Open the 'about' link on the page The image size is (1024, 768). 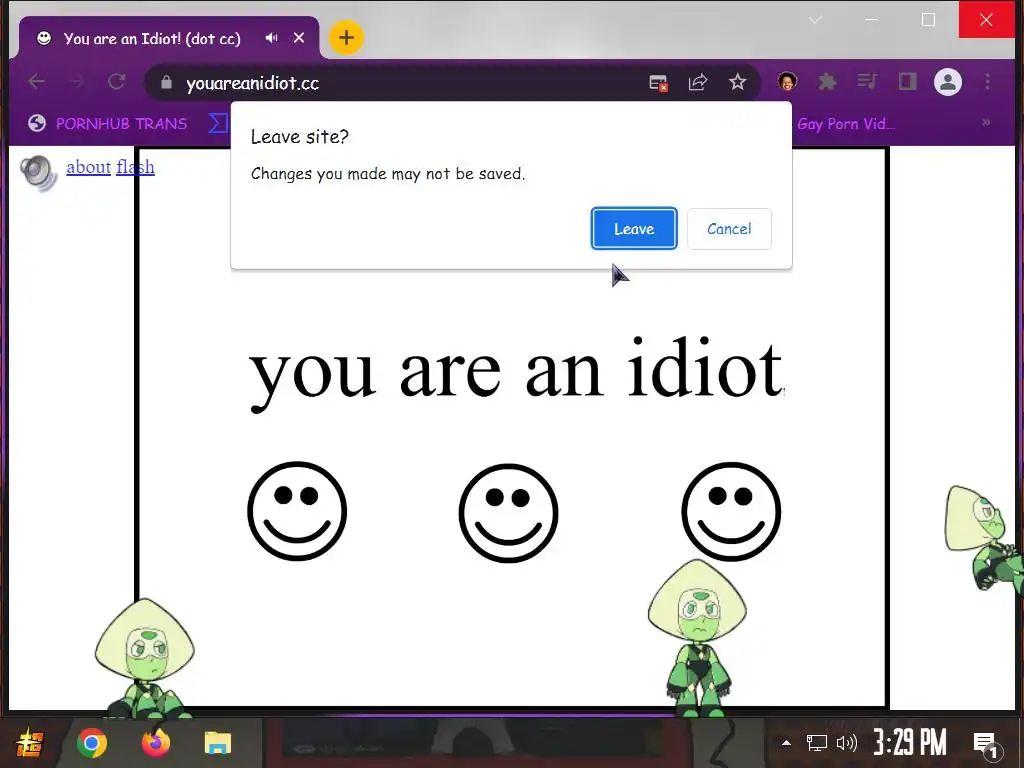[88, 167]
